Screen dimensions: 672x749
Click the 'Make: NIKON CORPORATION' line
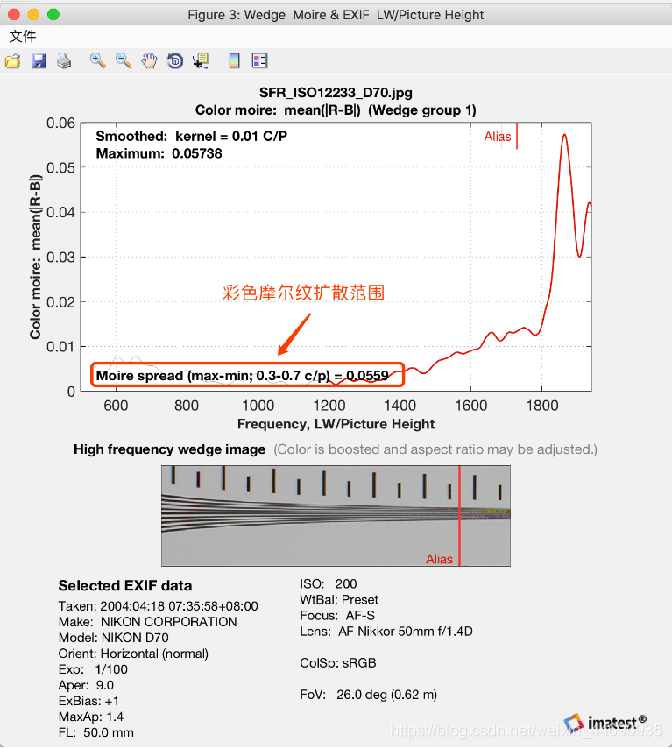tap(148, 622)
